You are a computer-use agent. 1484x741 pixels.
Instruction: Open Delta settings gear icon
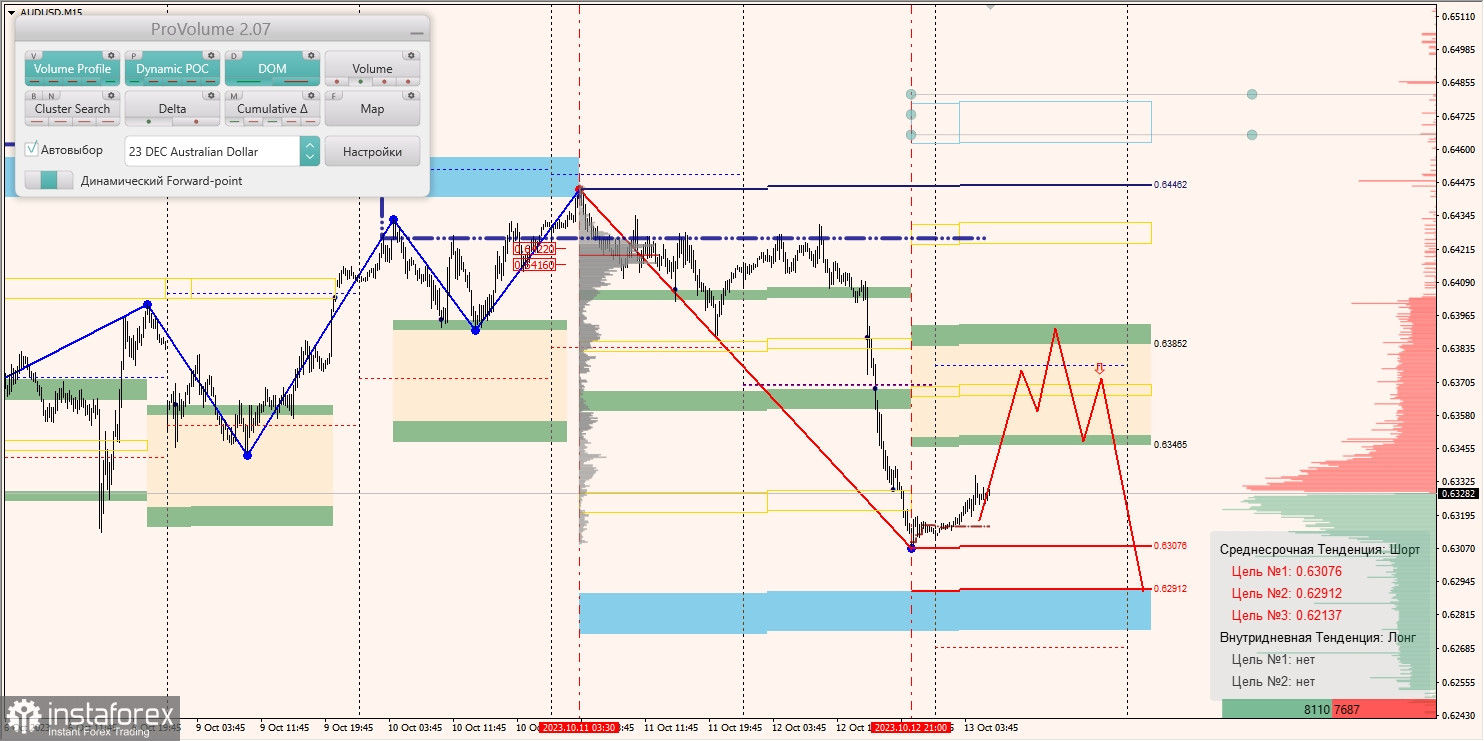[x=211, y=96]
